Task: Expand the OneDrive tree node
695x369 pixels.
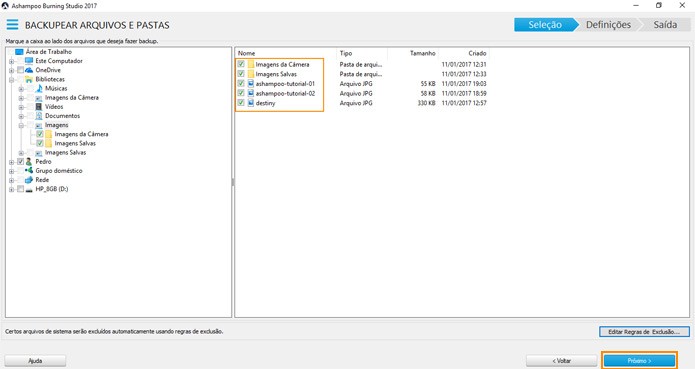Action: click(x=12, y=70)
